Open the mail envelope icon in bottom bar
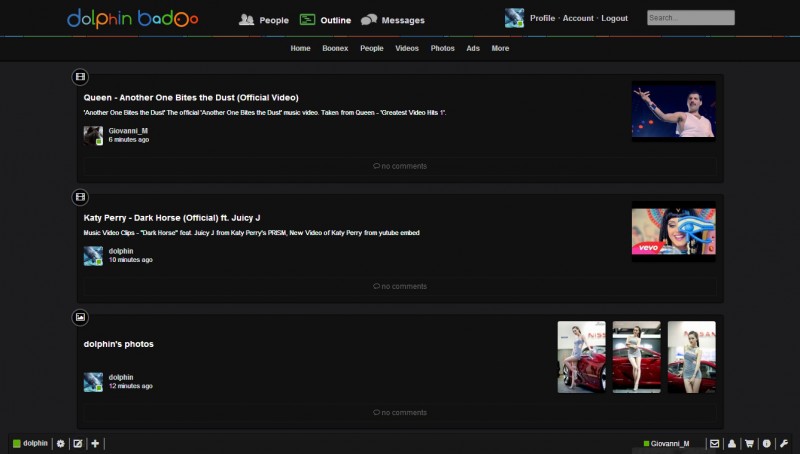 tap(714, 443)
